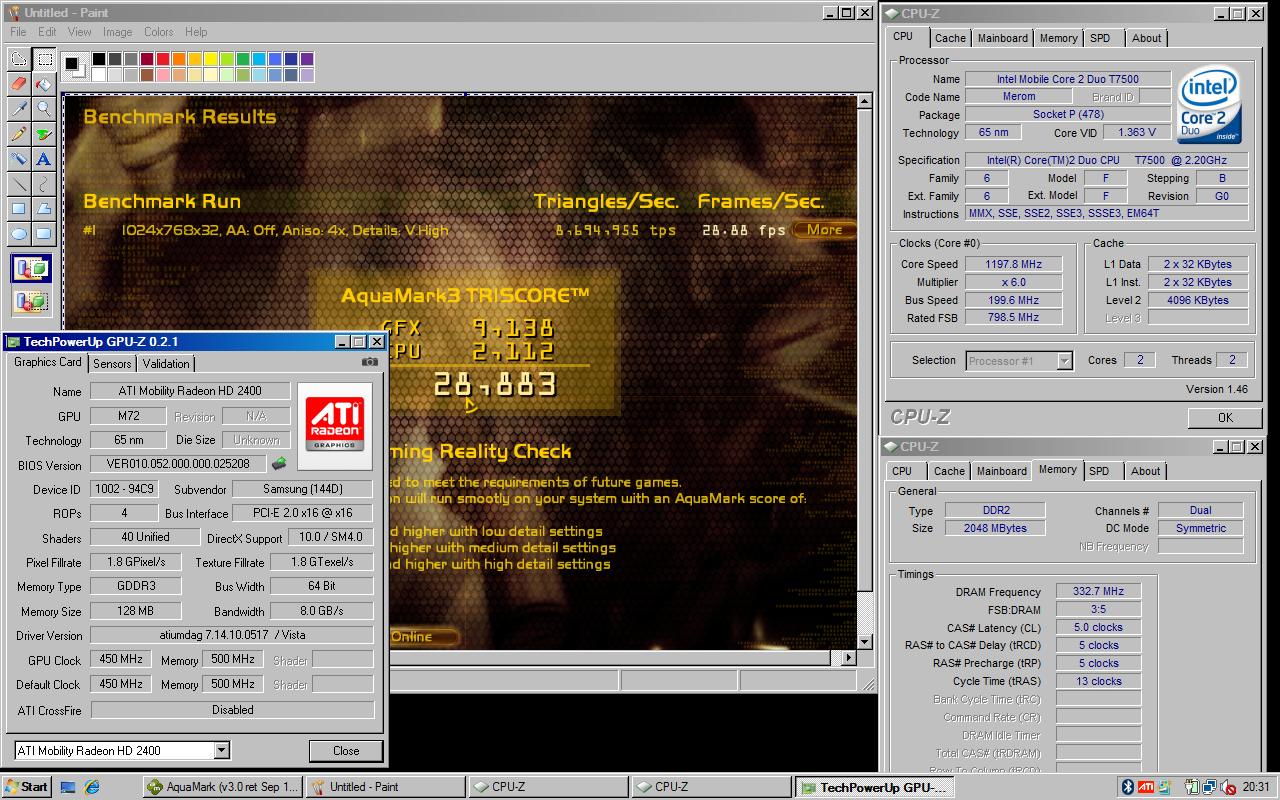Open the Processor #1 selection dropdown
This screenshot has height=800, width=1280.
[1065, 361]
